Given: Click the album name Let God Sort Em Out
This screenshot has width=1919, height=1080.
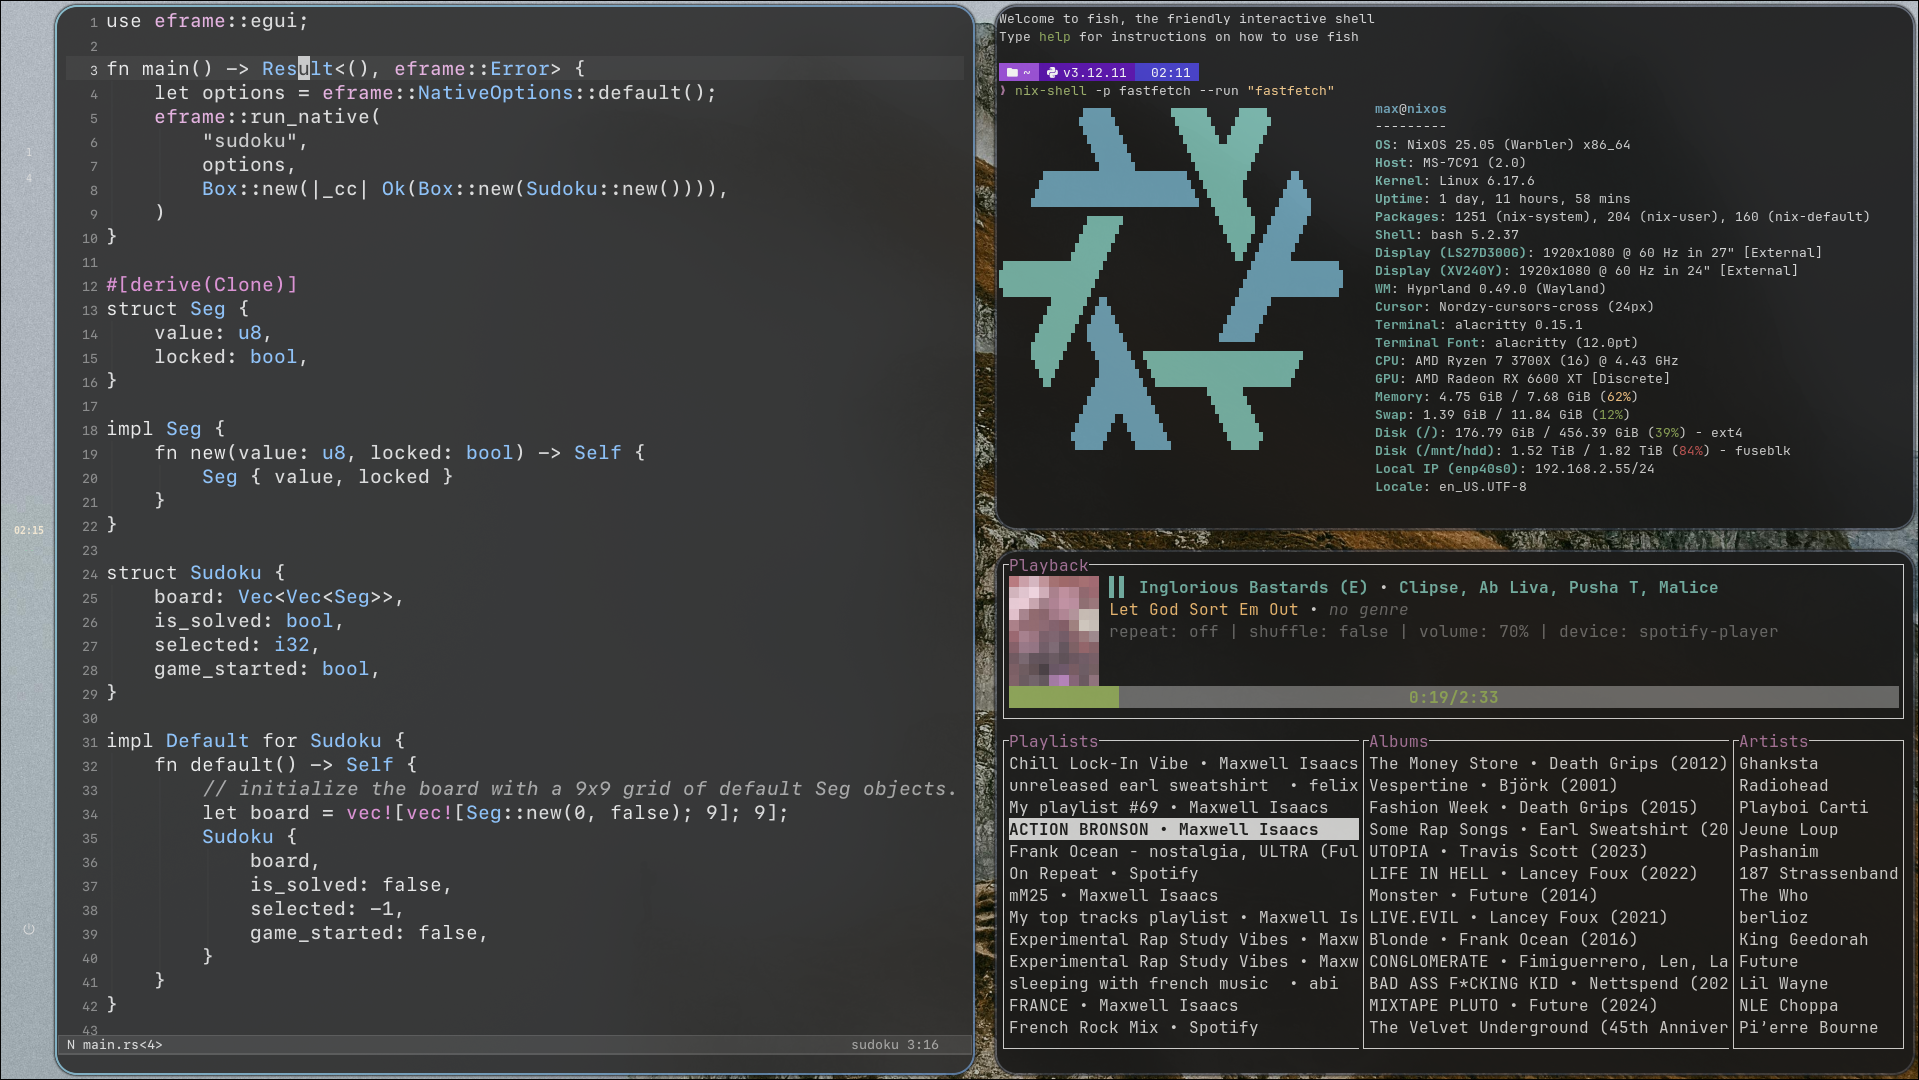Looking at the screenshot, I should point(1203,609).
